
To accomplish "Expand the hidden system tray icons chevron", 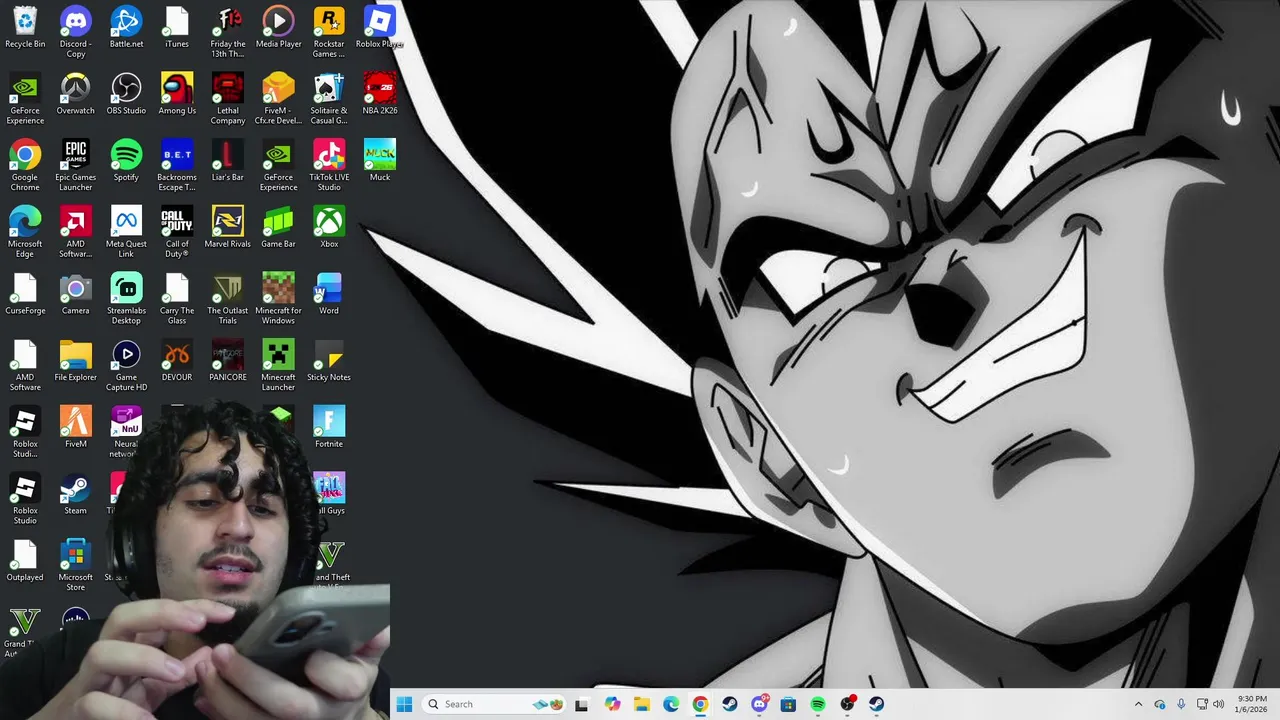I will pos(1138,704).
